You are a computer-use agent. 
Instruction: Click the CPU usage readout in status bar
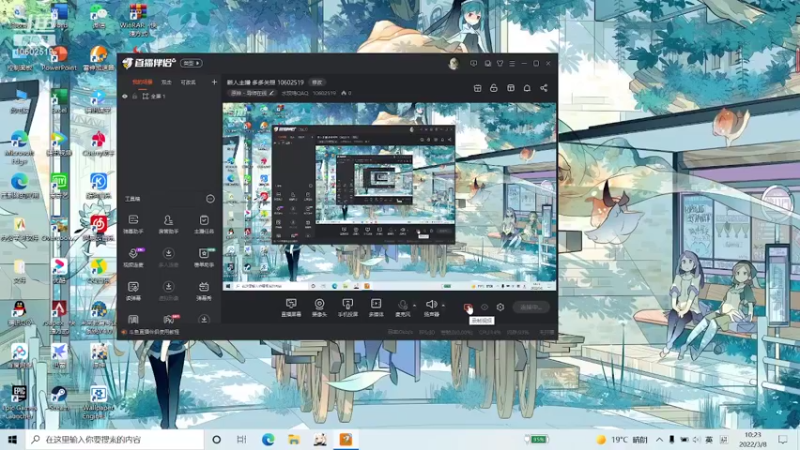pyautogui.click(x=490, y=332)
